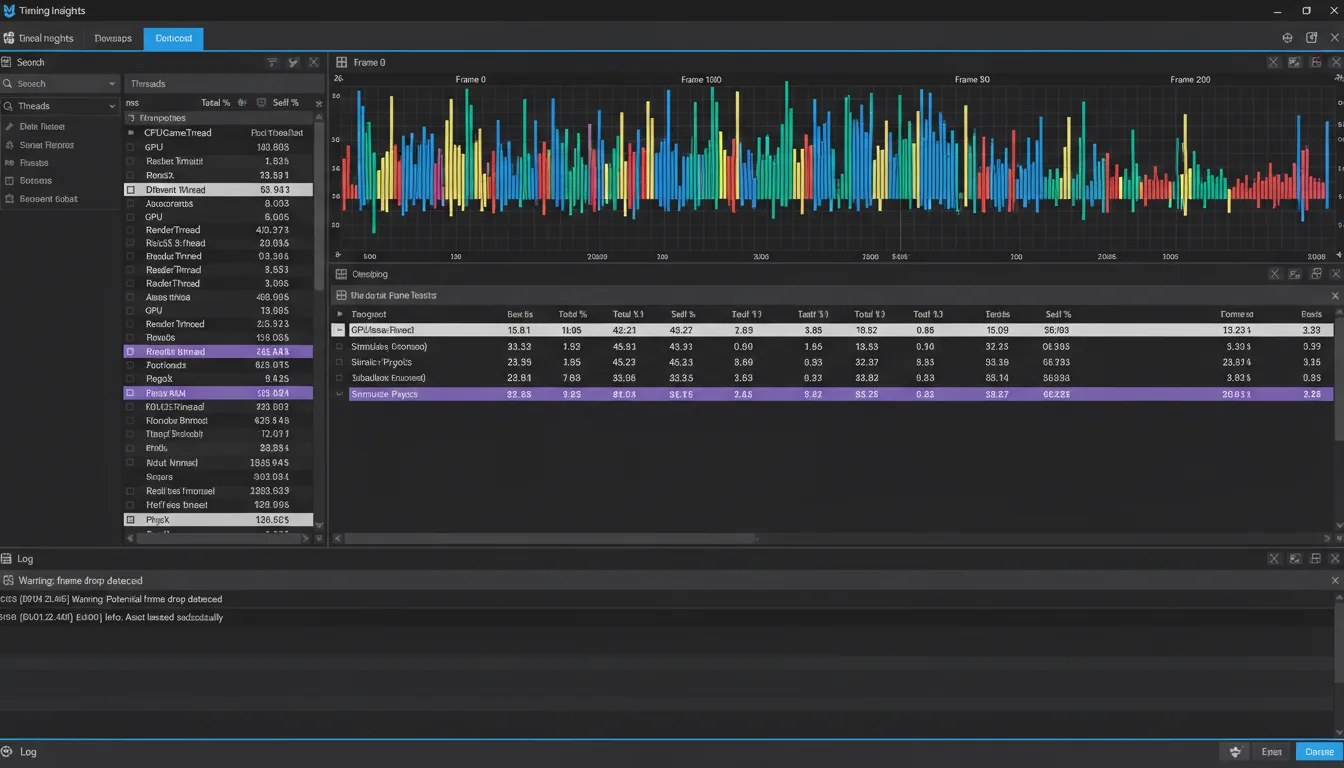Enable the PhysX thread checkbox
Viewport: 1344px width, 768px height.
coord(128,520)
